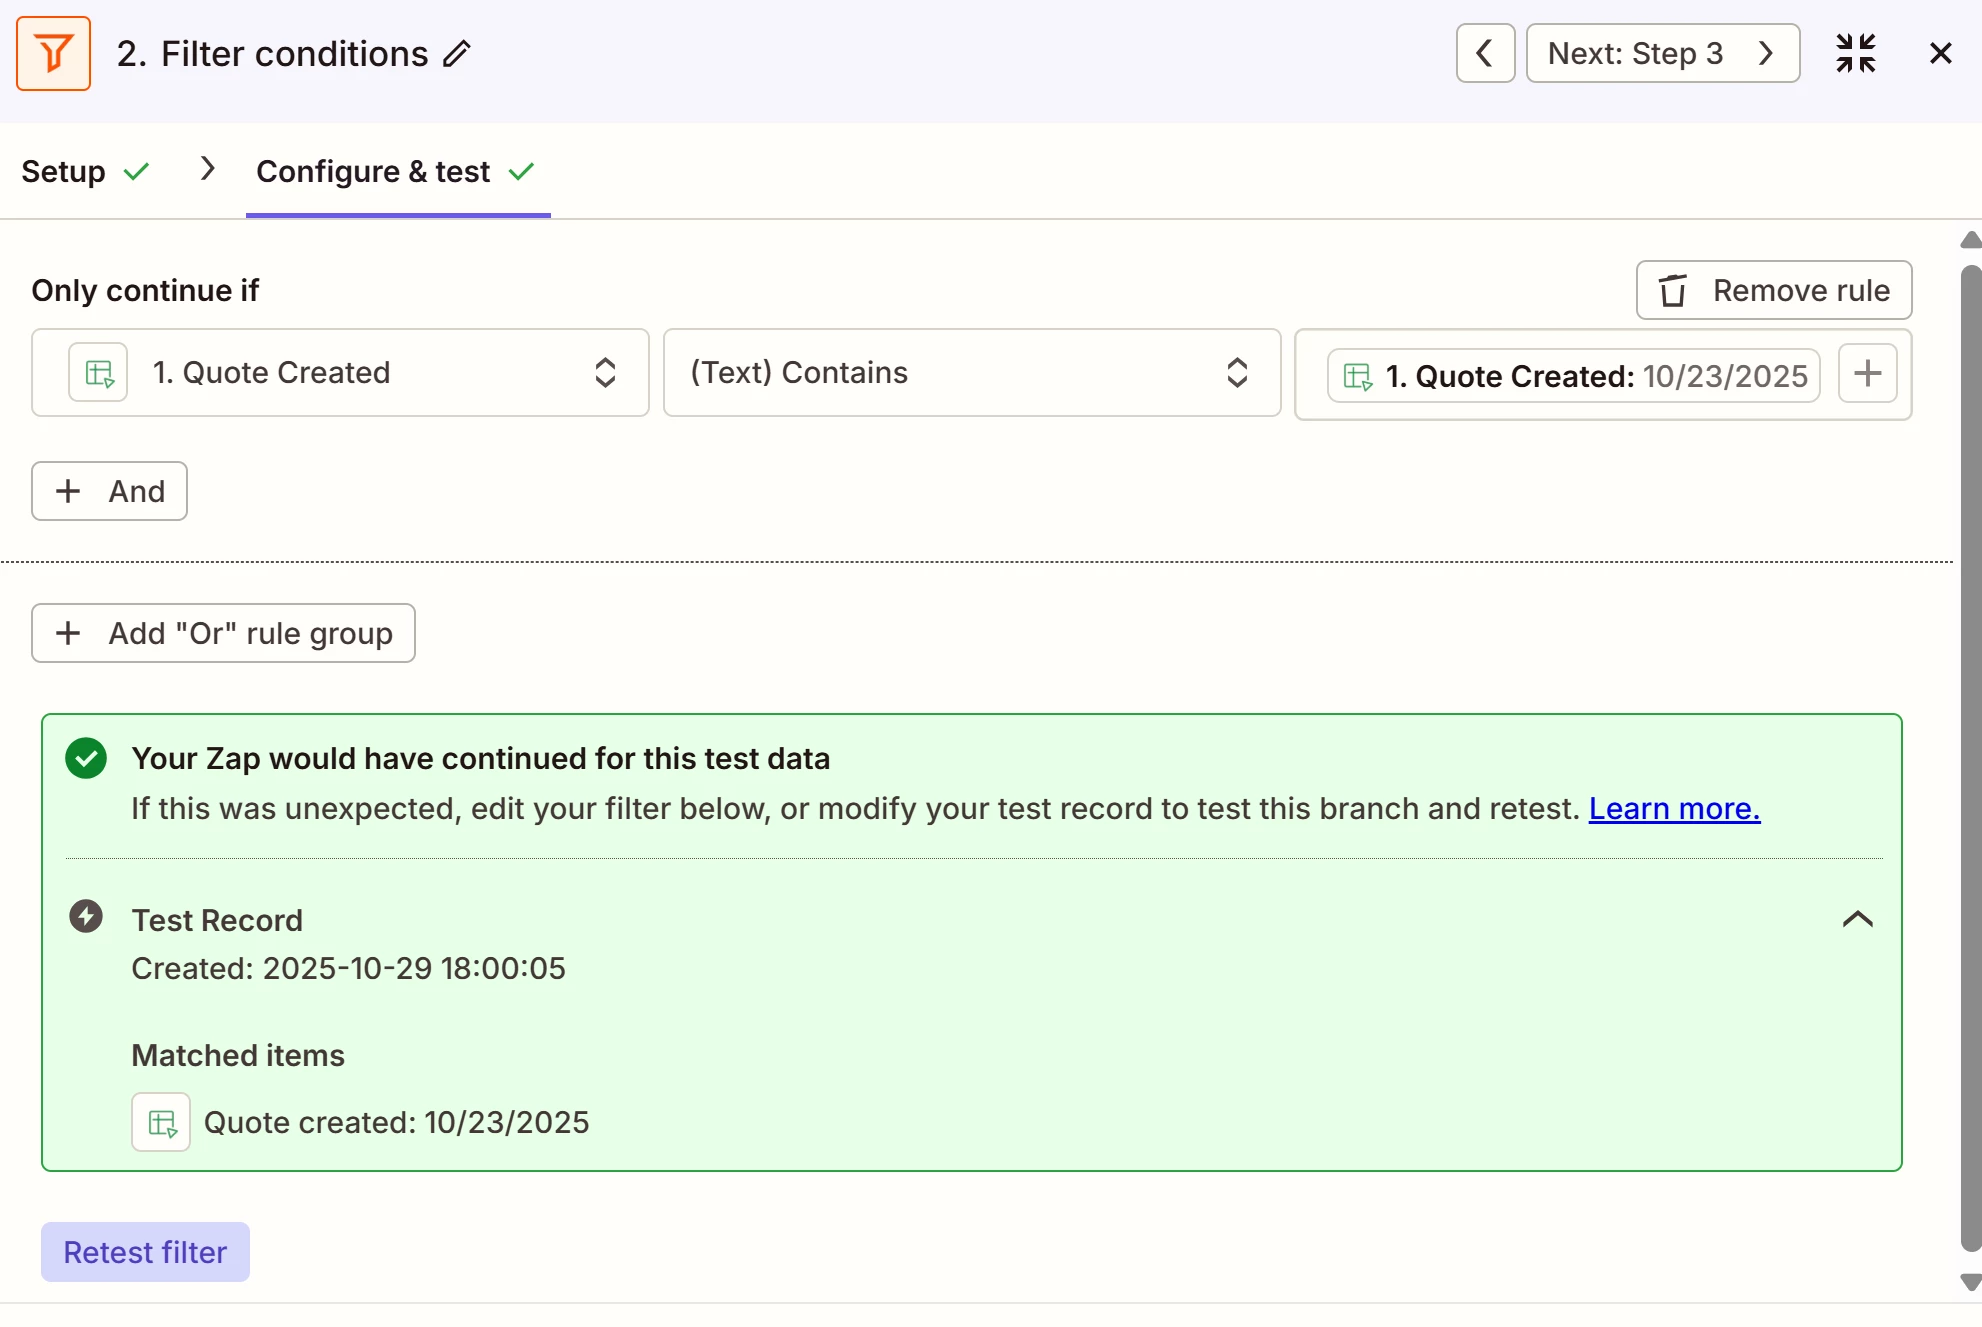This screenshot has height=1327, width=1982.
Task: Click the vertical scrollbar thumb
Action: tap(1970, 760)
